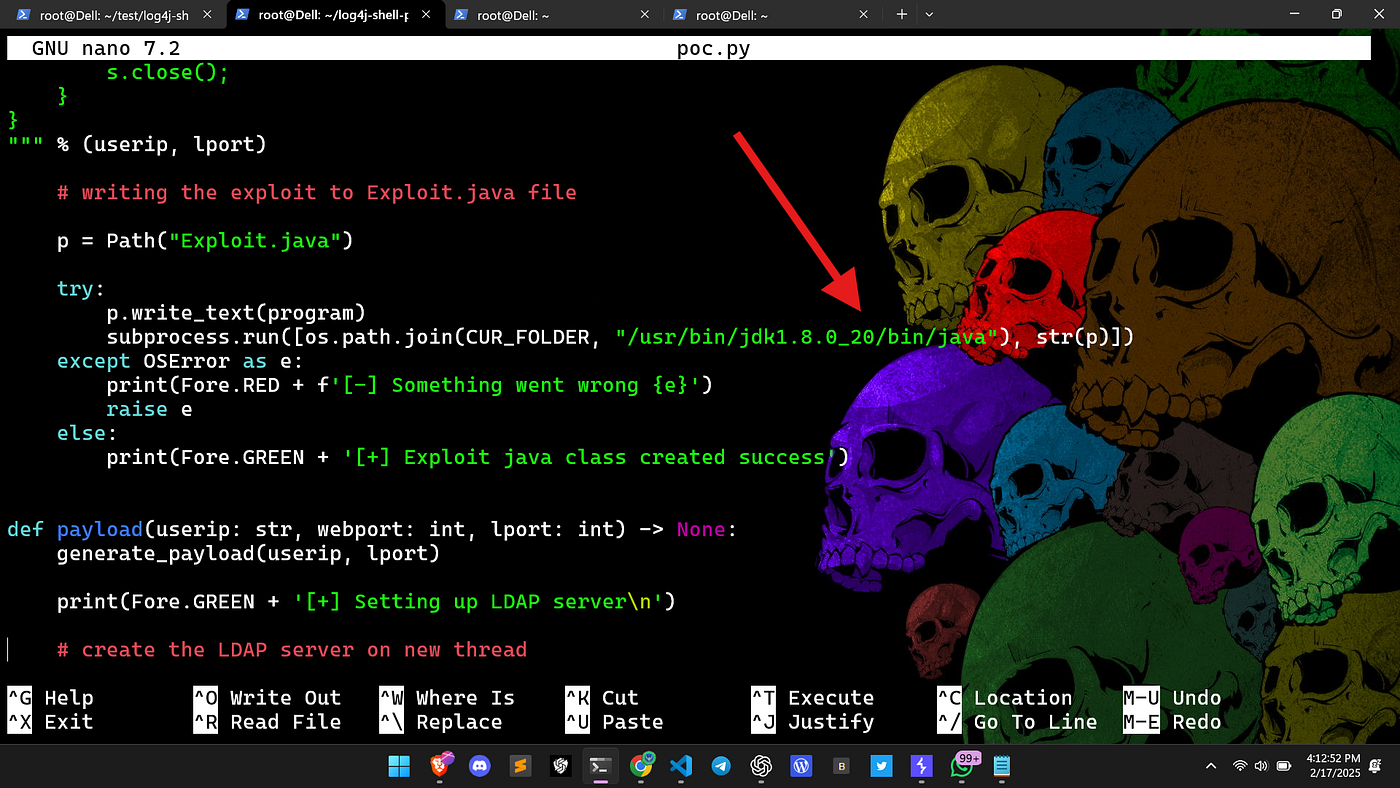Viewport: 1400px width, 788px height.
Task: Open the new tab profile dropdown arrow
Action: 929,14
